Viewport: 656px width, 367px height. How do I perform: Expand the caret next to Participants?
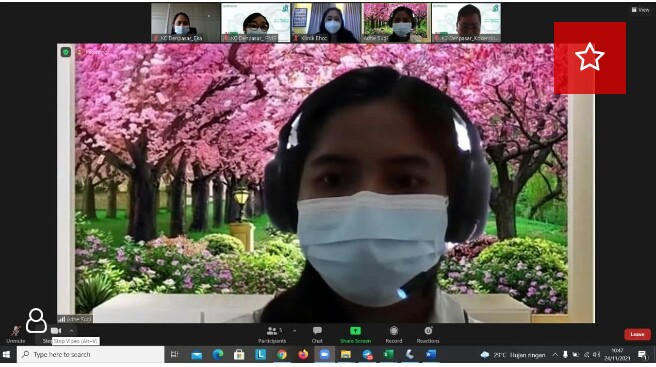295,331
